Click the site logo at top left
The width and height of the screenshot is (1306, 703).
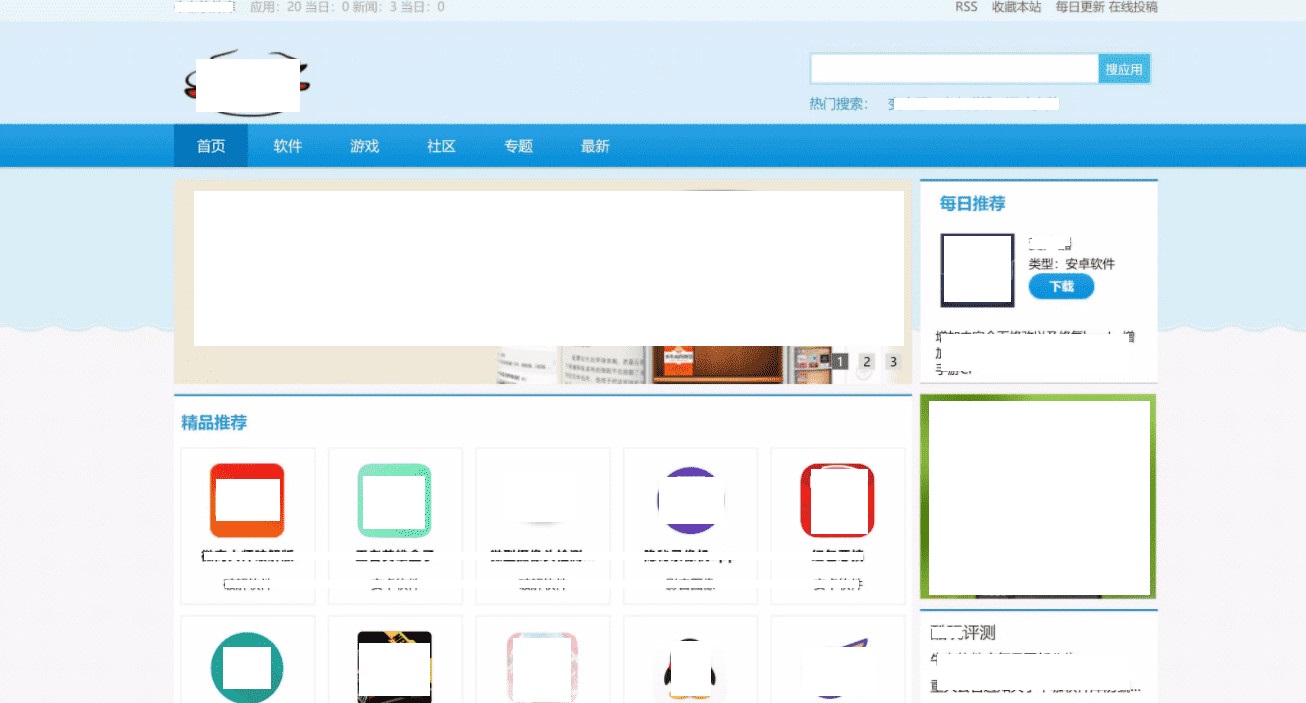coord(248,84)
